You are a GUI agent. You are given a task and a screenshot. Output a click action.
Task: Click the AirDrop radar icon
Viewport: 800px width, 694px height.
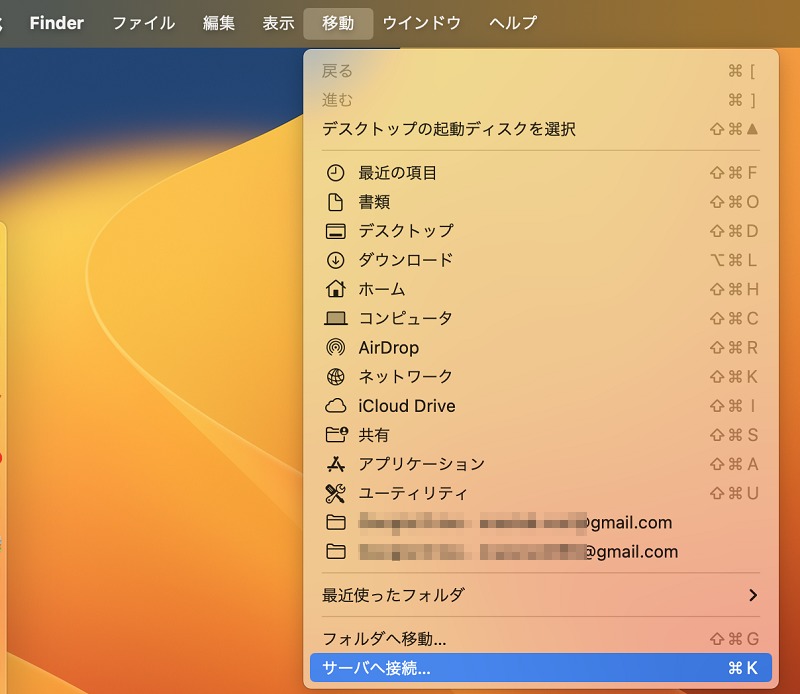click(335, 348)
